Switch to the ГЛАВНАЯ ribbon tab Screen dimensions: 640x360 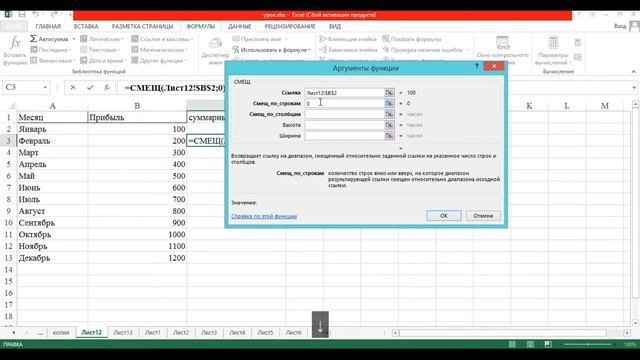[48, 26]
